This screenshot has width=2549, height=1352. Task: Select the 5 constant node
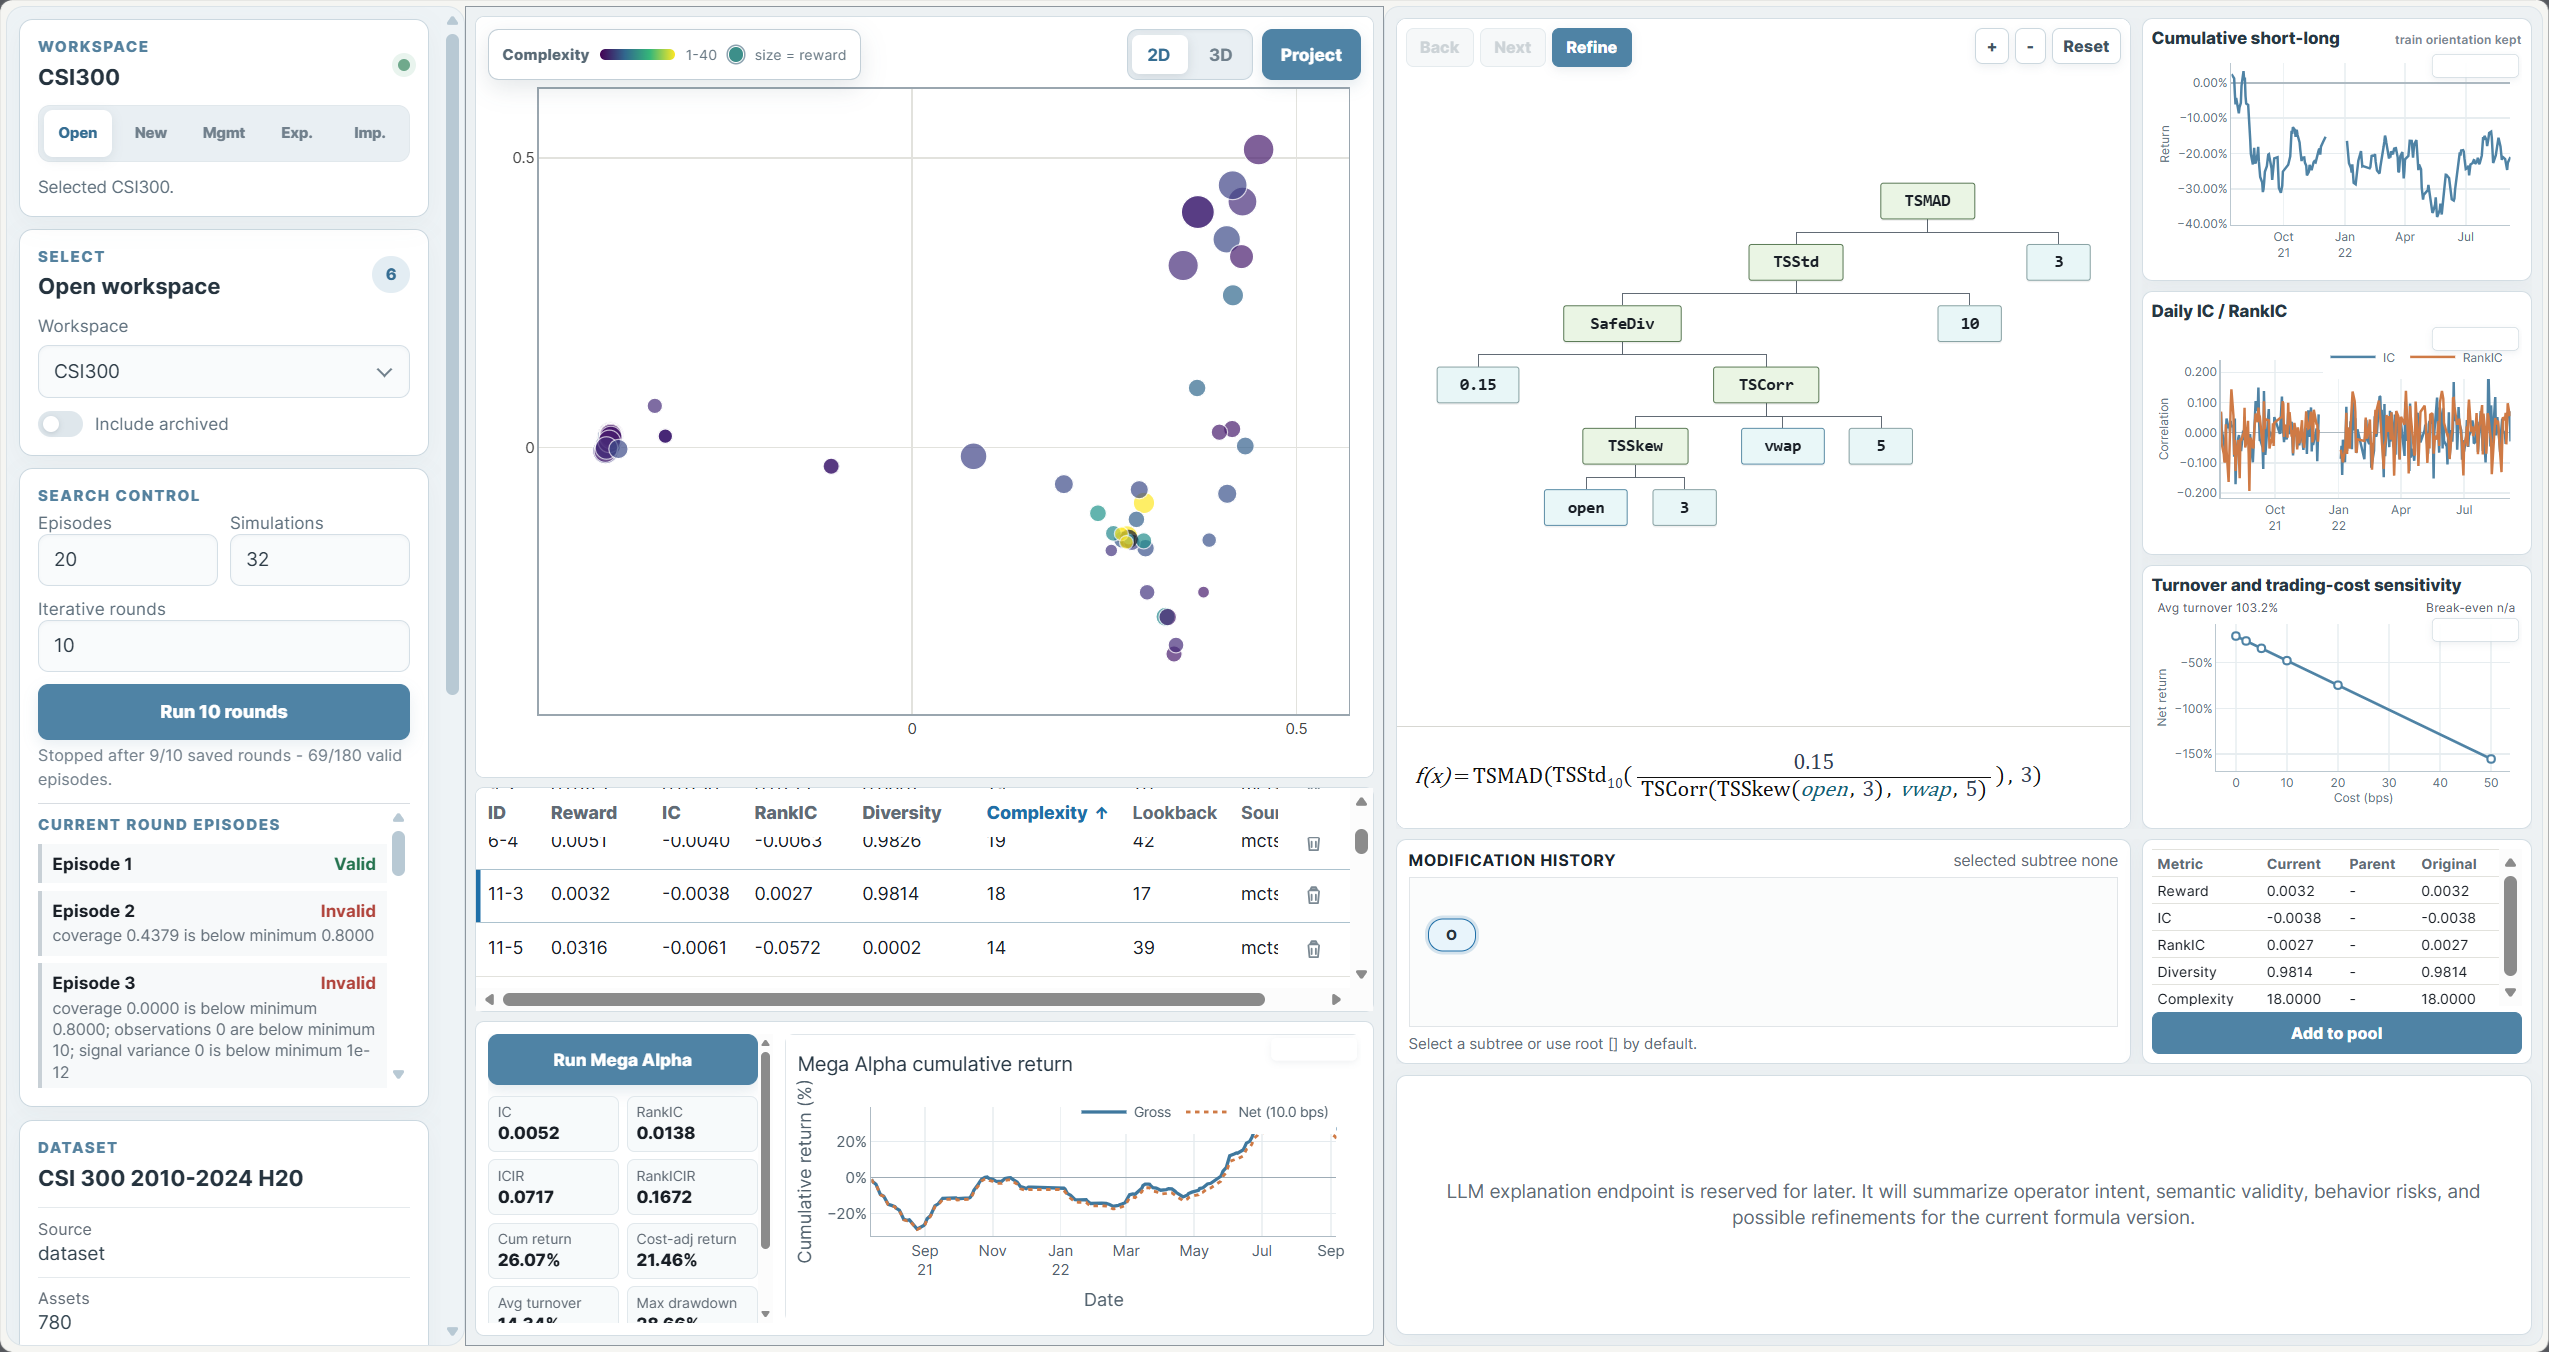coord(1880,446)
